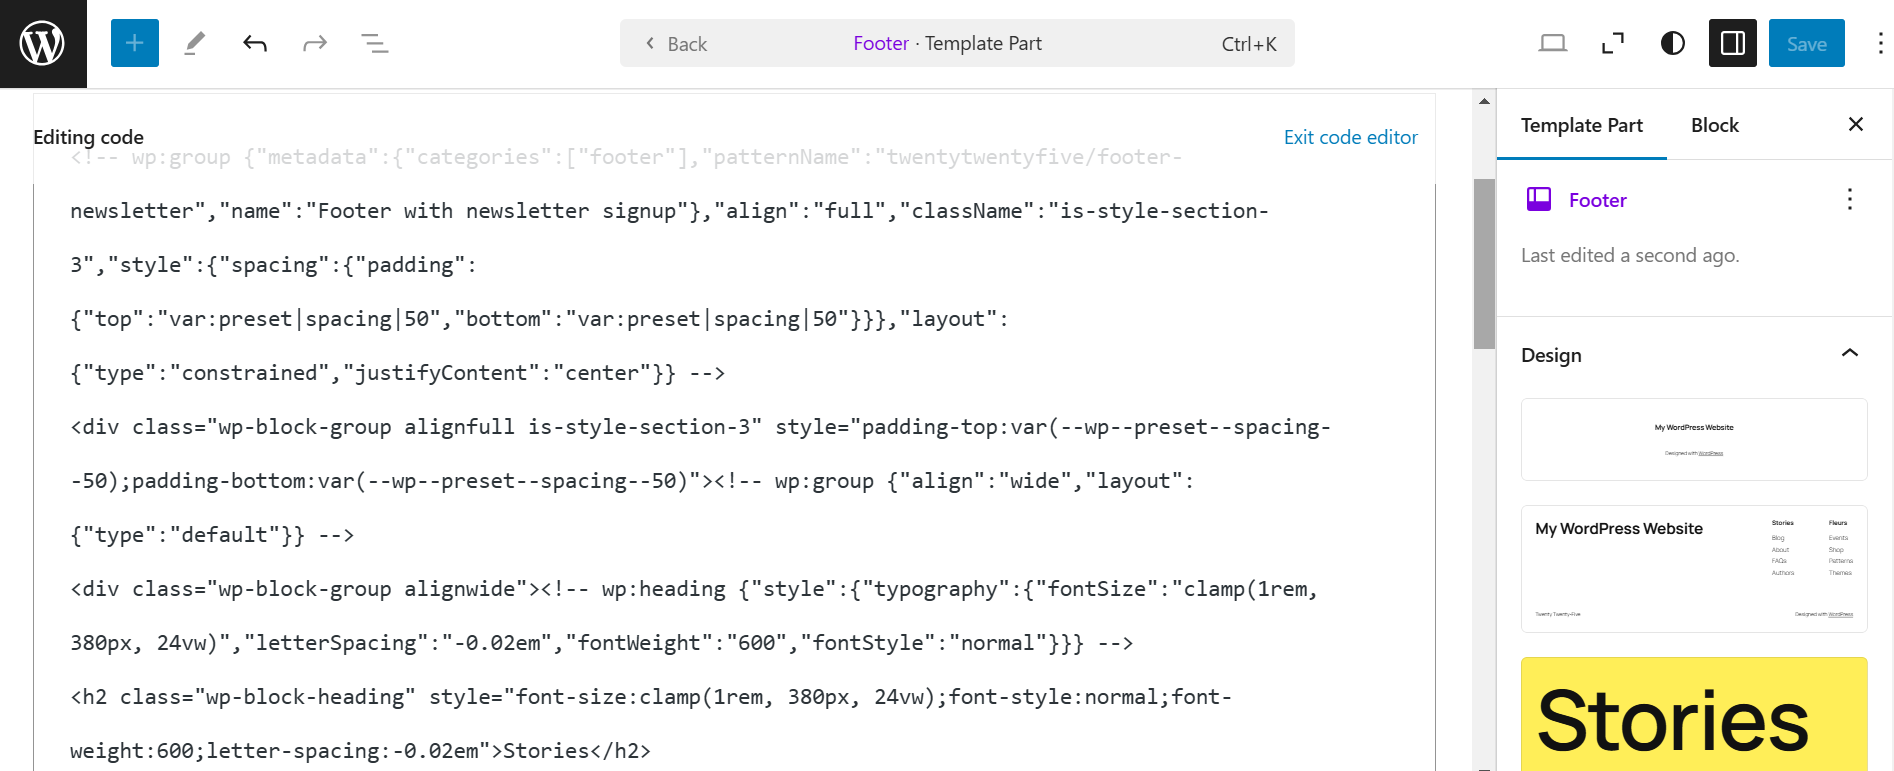Go Back from the Footer template part
1894x771 pixels.
tap(677, 44)
